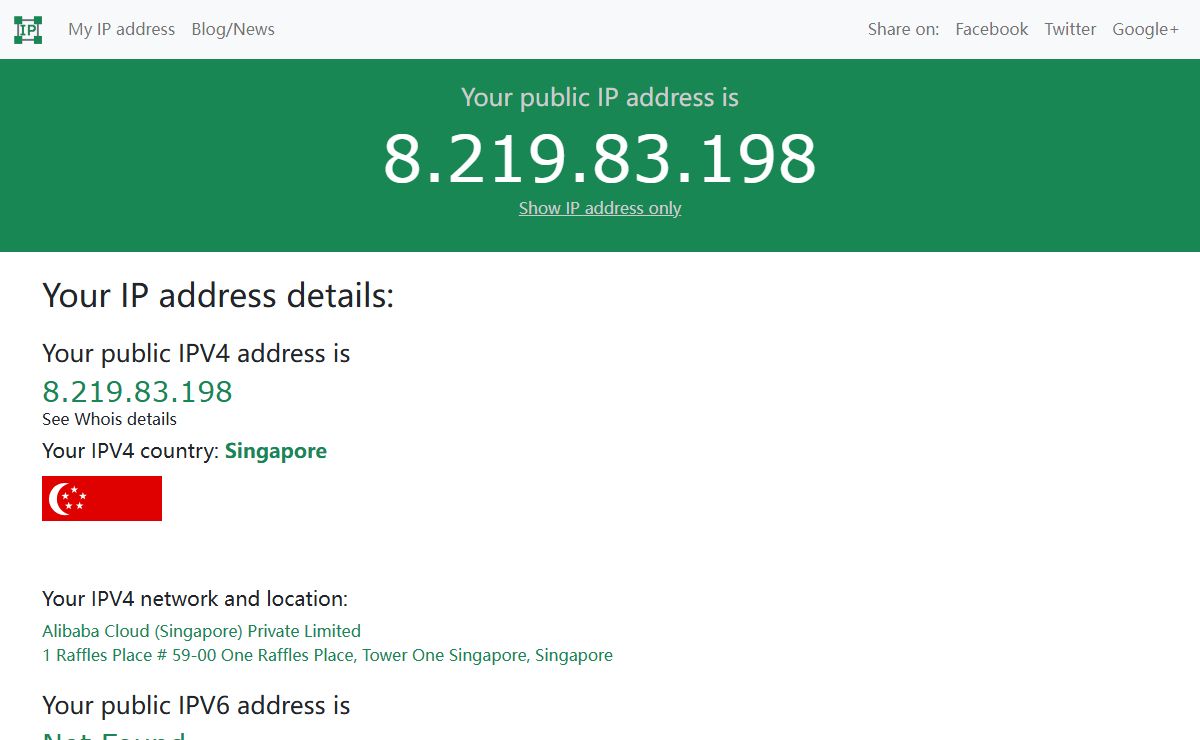Click the Singapore country name link
Image resolution: width=1200 pixels, height=740 pixels.
point(276,451)
